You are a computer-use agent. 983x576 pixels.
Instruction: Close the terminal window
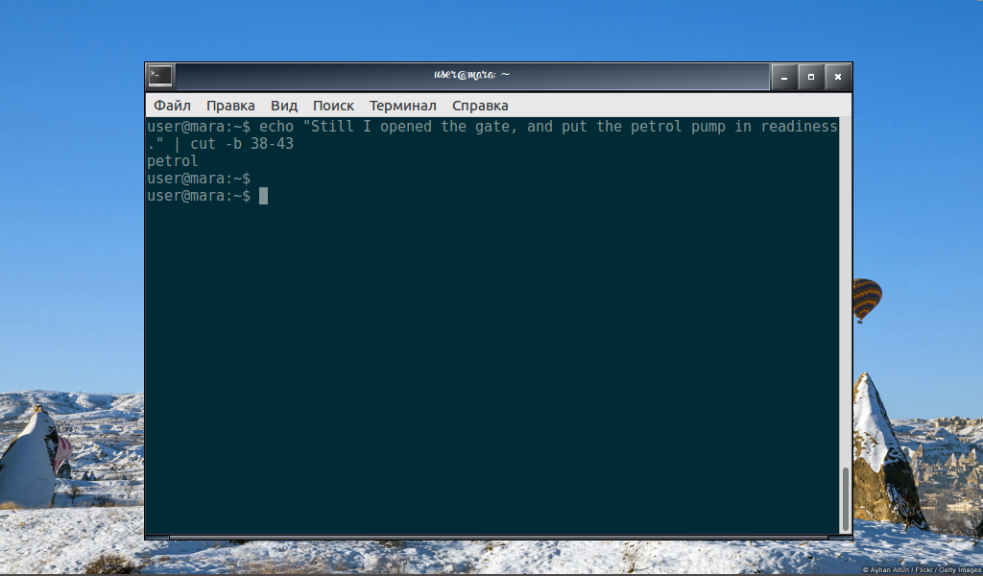838,77
